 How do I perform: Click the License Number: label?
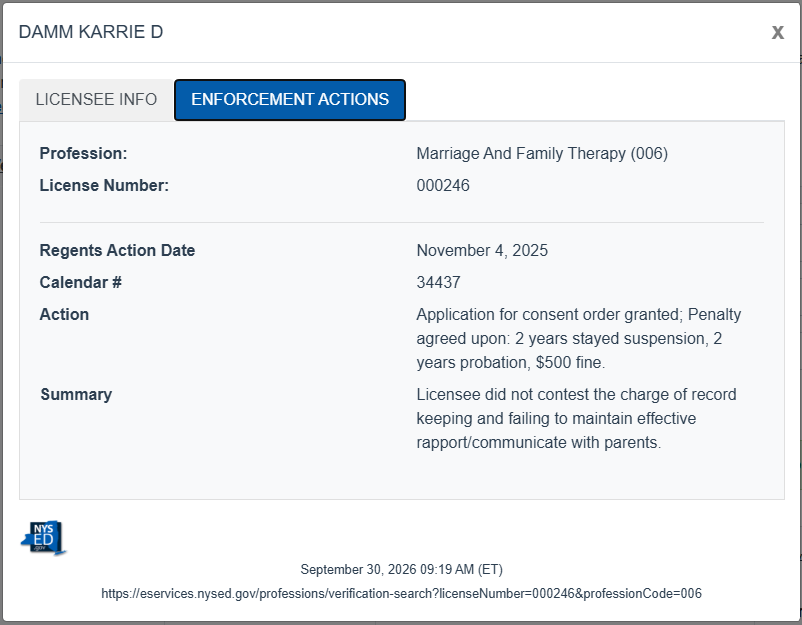[x=104, y=185]
